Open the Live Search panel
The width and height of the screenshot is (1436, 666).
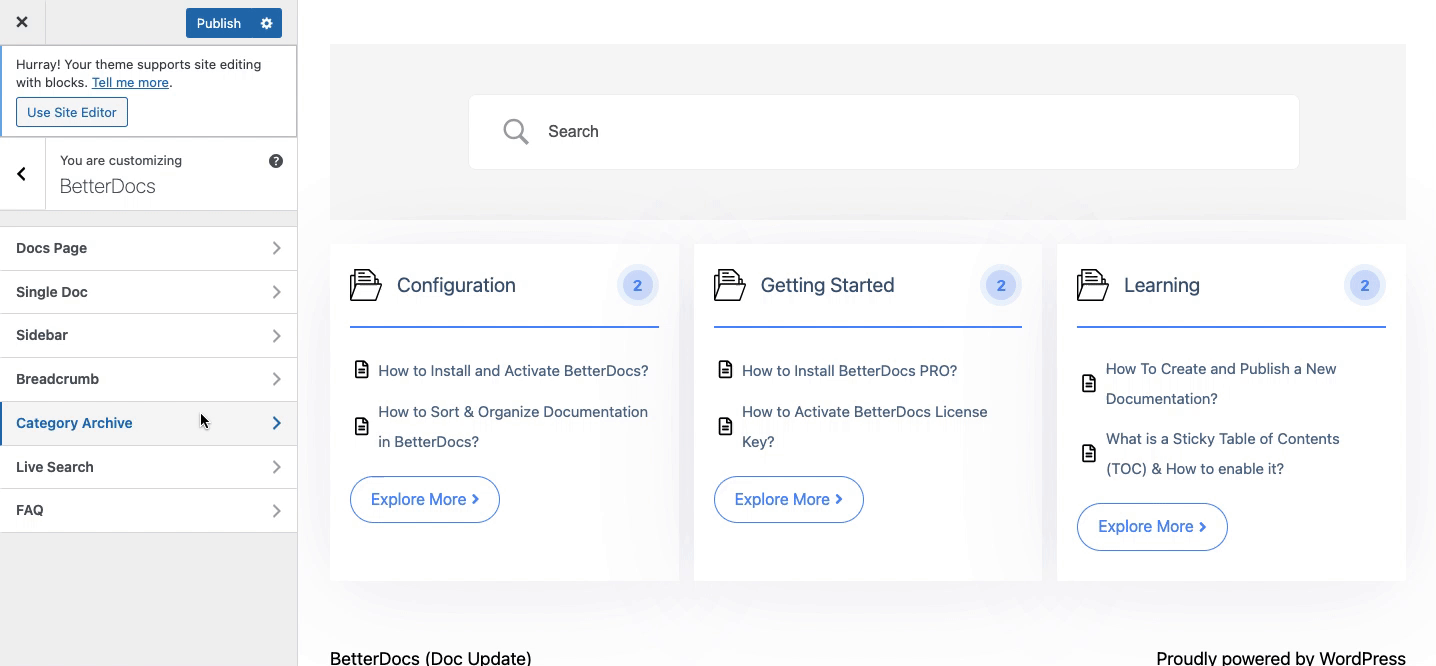148,466
